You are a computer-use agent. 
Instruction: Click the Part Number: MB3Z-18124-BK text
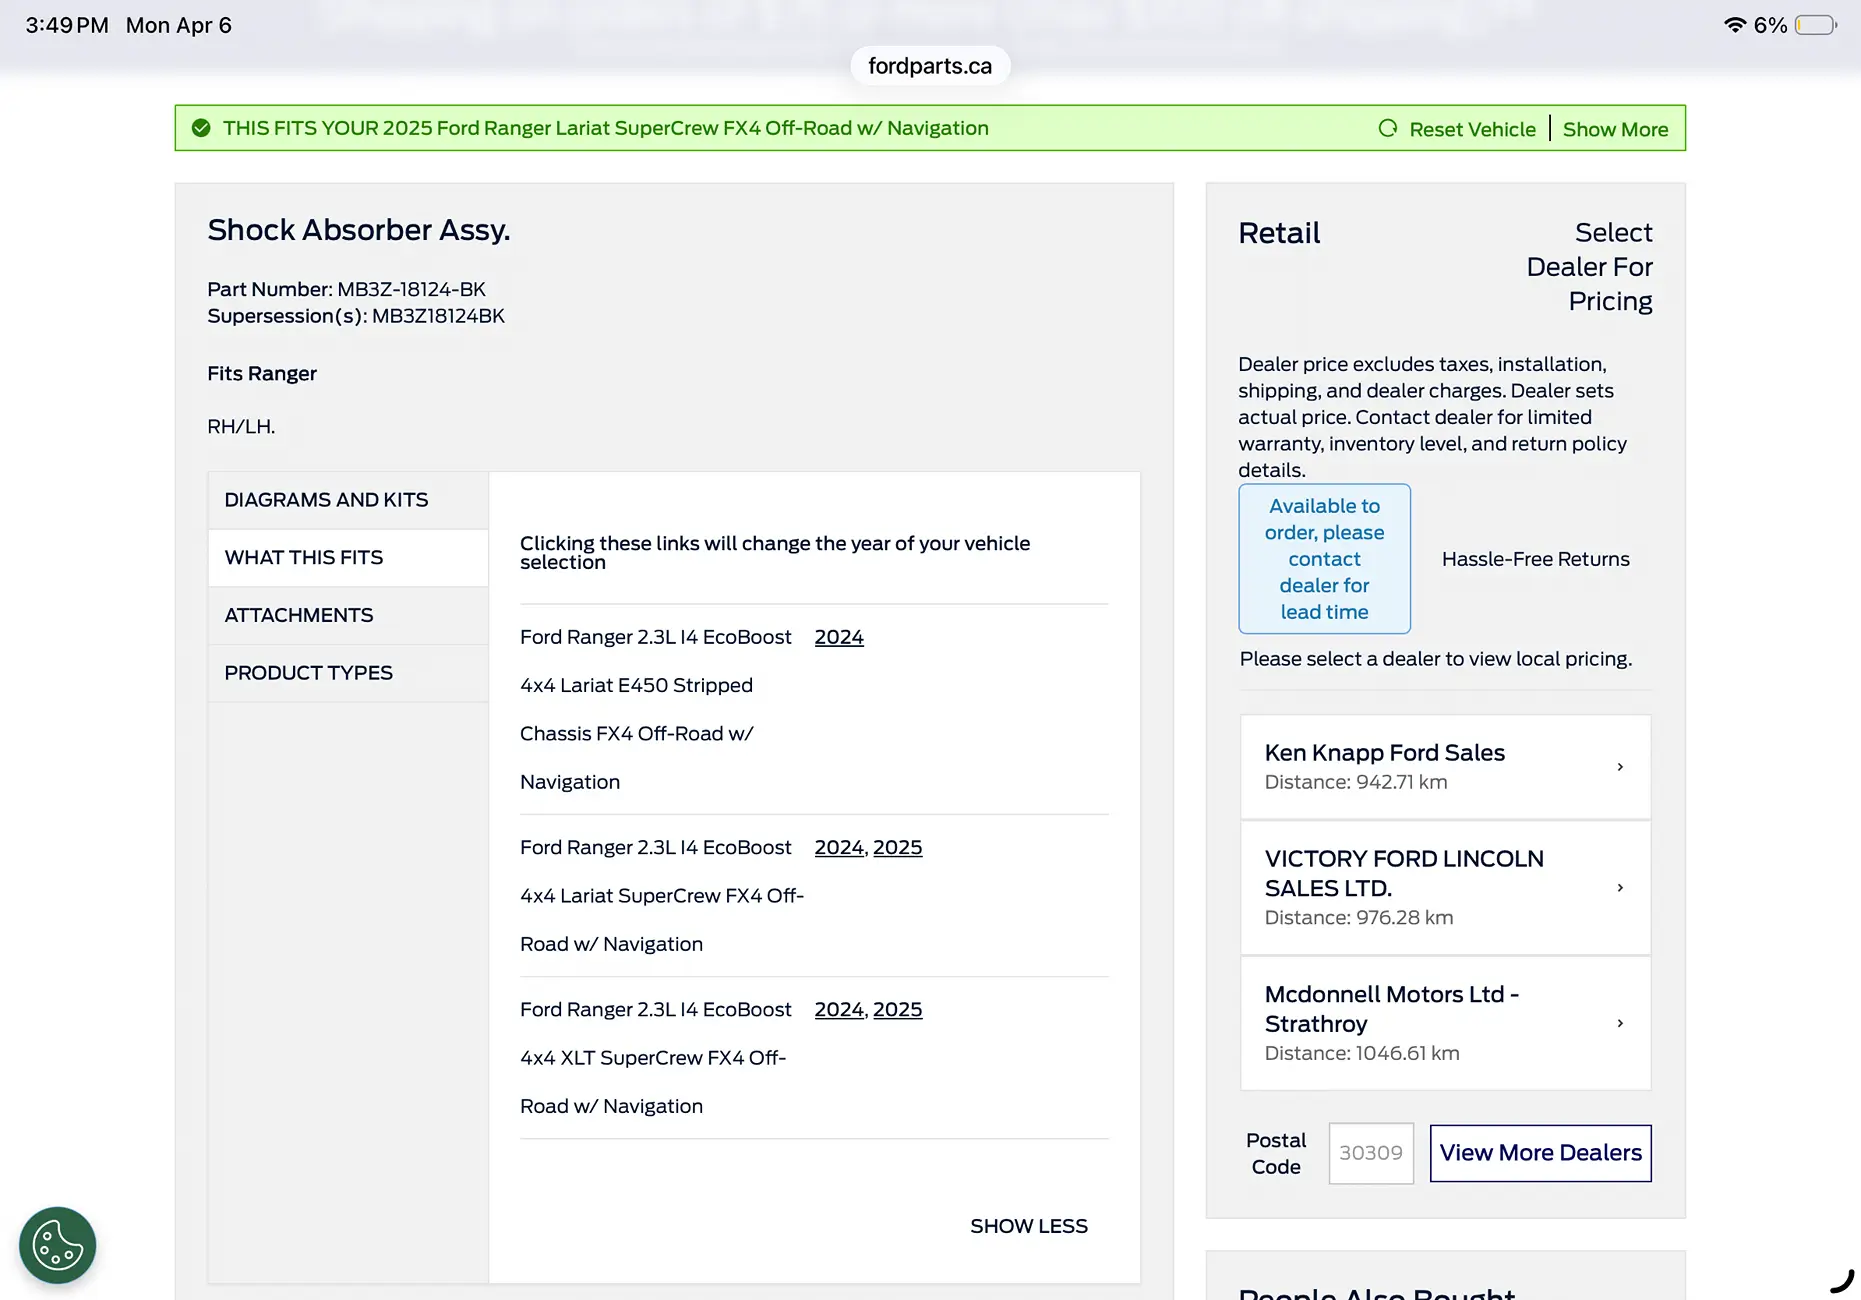346,289
